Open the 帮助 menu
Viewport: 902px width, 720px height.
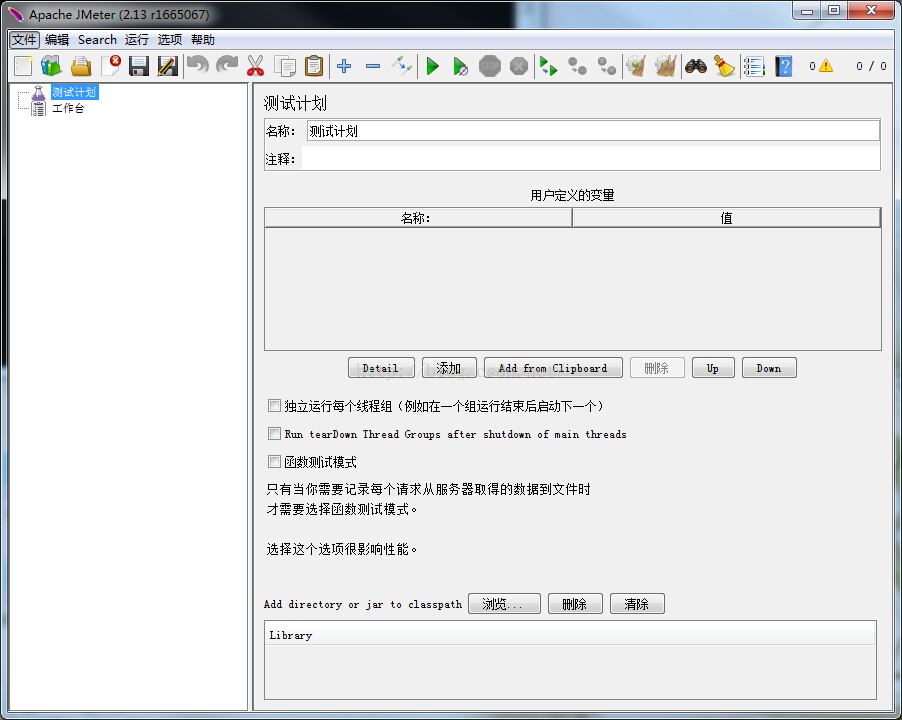(202, 40)
